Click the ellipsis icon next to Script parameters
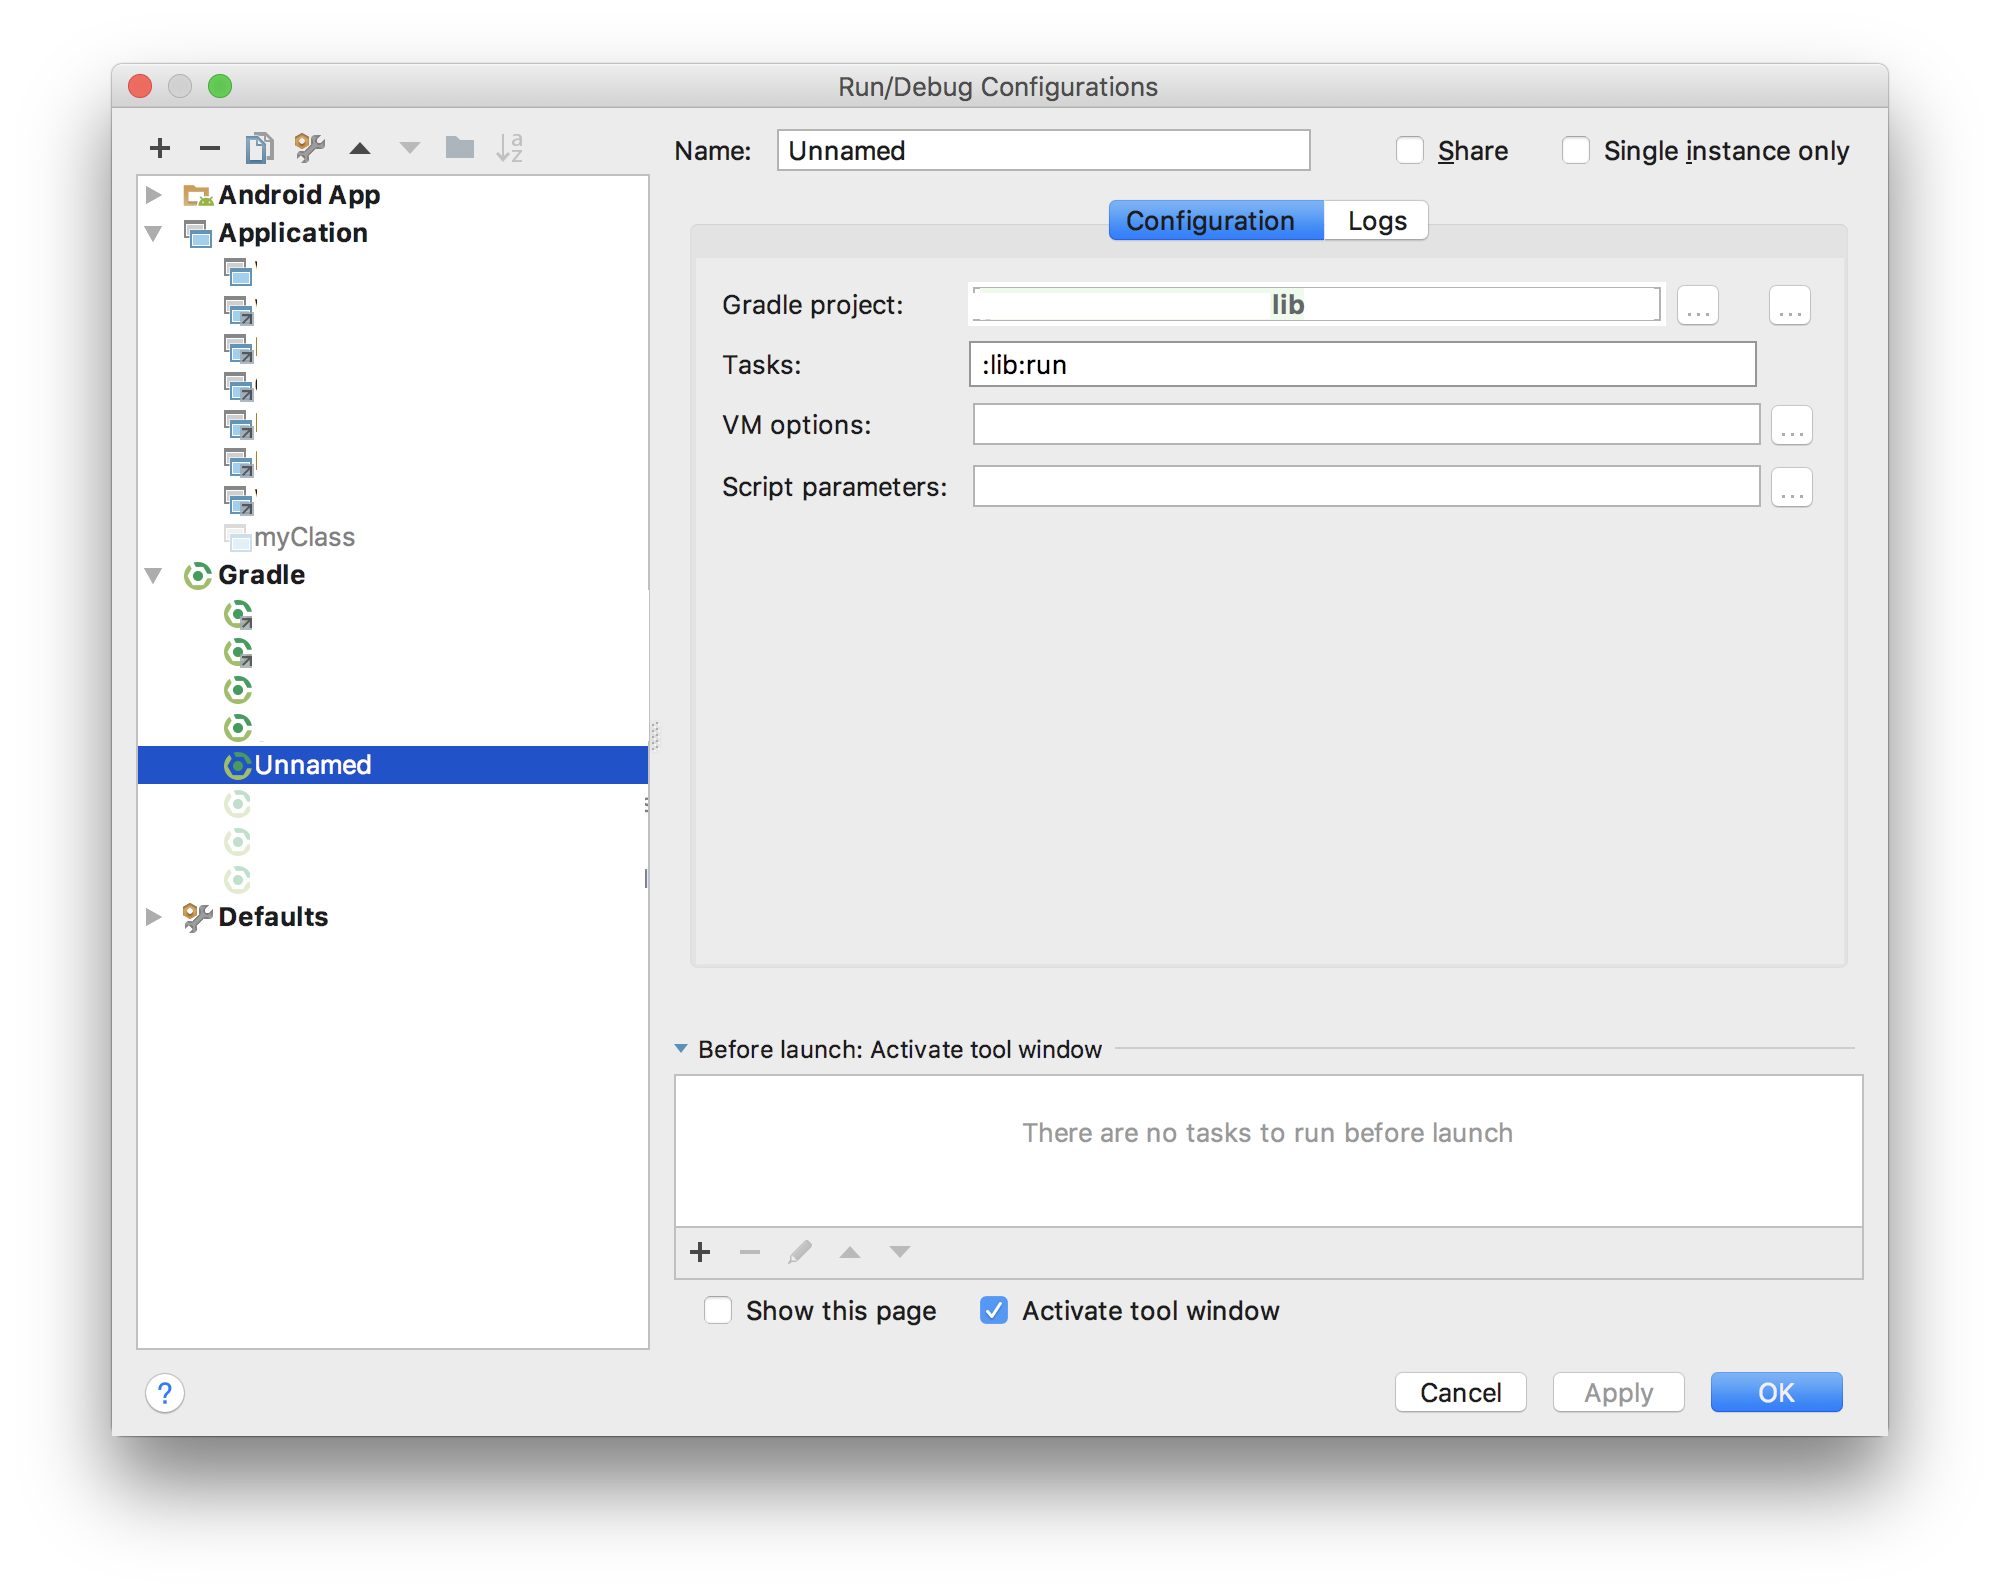Screen dimensions: 2000x1596 1793,485
